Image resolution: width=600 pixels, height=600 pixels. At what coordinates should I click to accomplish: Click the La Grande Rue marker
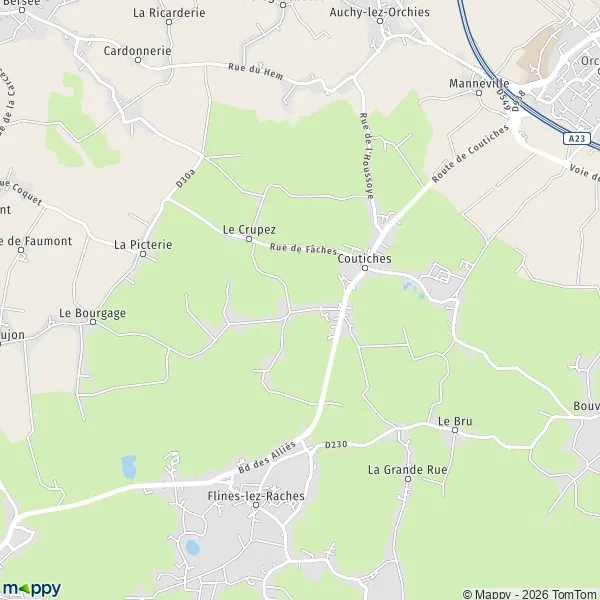pyautogui.click(x=408, y=479)
